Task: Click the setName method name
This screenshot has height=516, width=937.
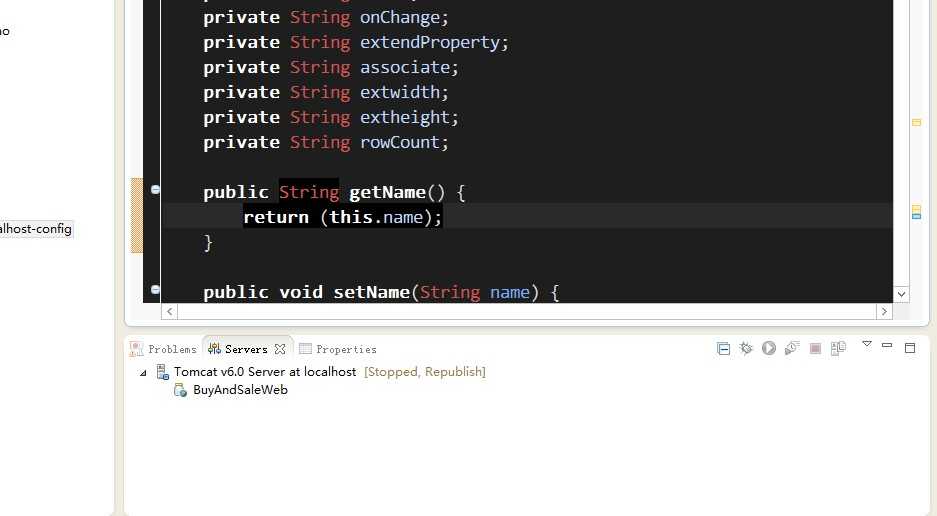Action: click(371, 292)
